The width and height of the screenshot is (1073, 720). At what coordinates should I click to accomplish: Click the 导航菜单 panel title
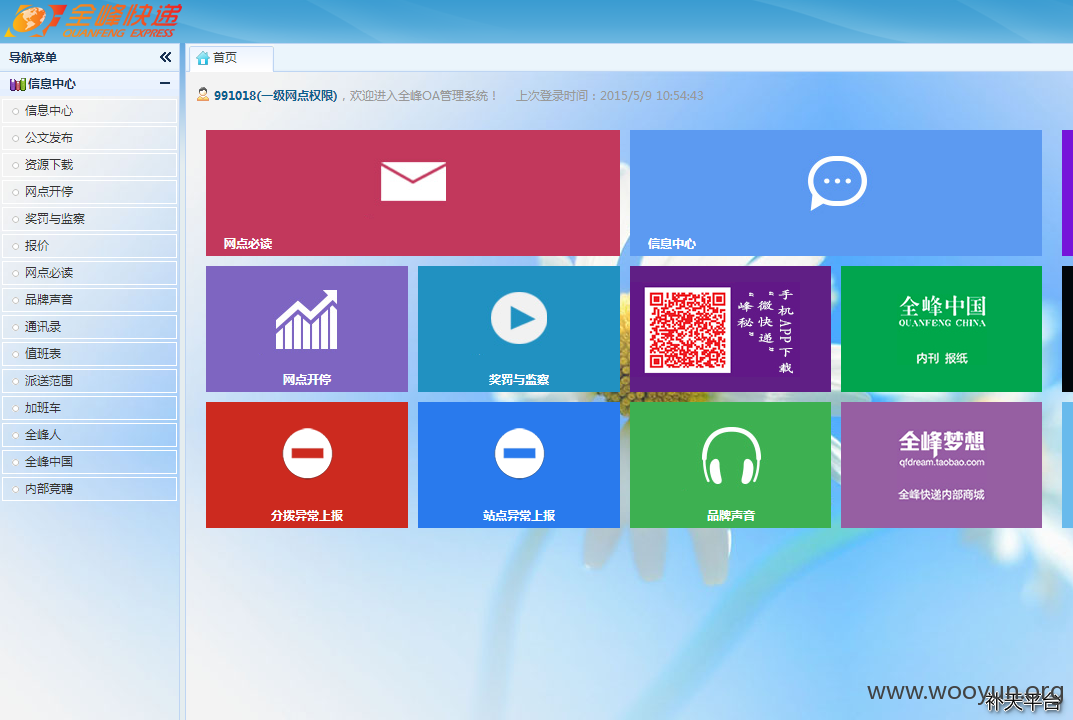coord(33,57)
